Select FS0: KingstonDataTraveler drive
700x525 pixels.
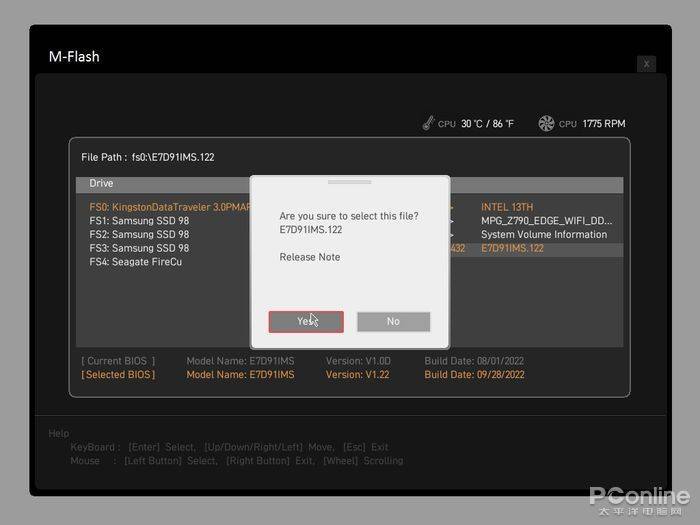[170, 207]
